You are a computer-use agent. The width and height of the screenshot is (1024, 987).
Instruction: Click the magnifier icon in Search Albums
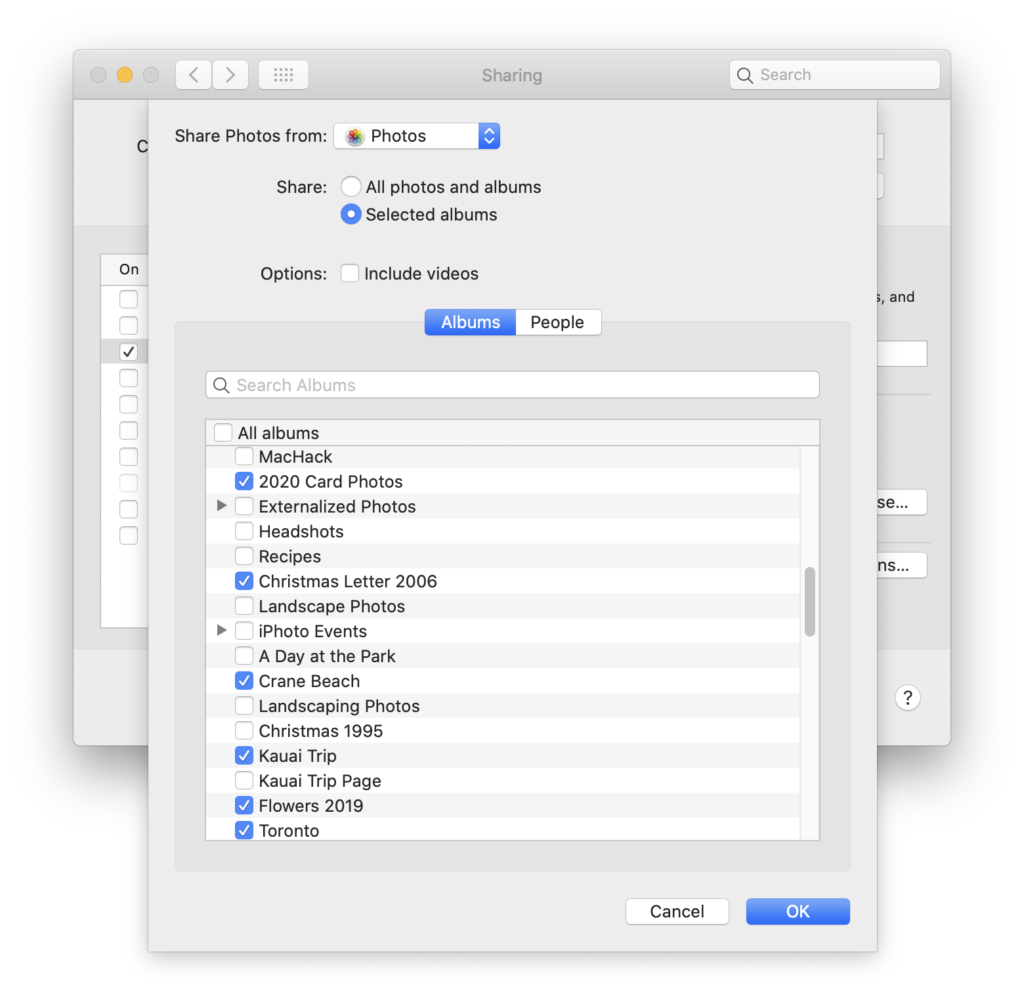coord(222,385)
